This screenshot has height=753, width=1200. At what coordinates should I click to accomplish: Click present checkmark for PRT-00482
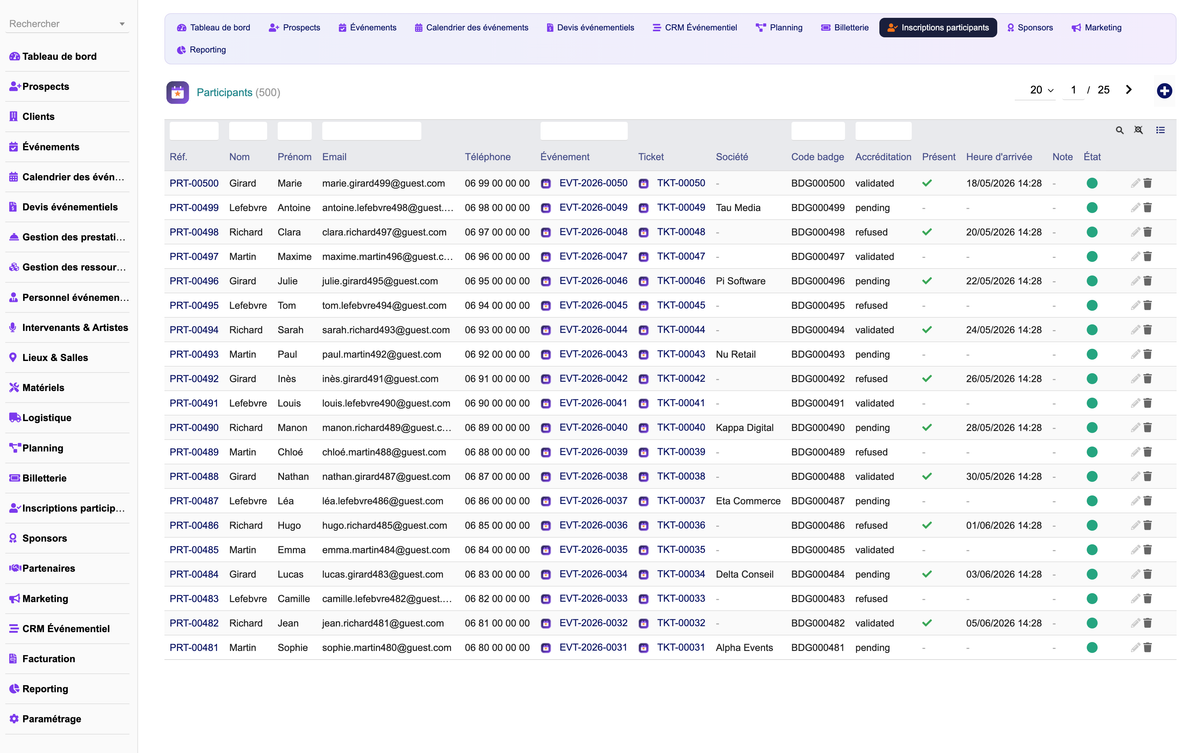click(927, 623)
